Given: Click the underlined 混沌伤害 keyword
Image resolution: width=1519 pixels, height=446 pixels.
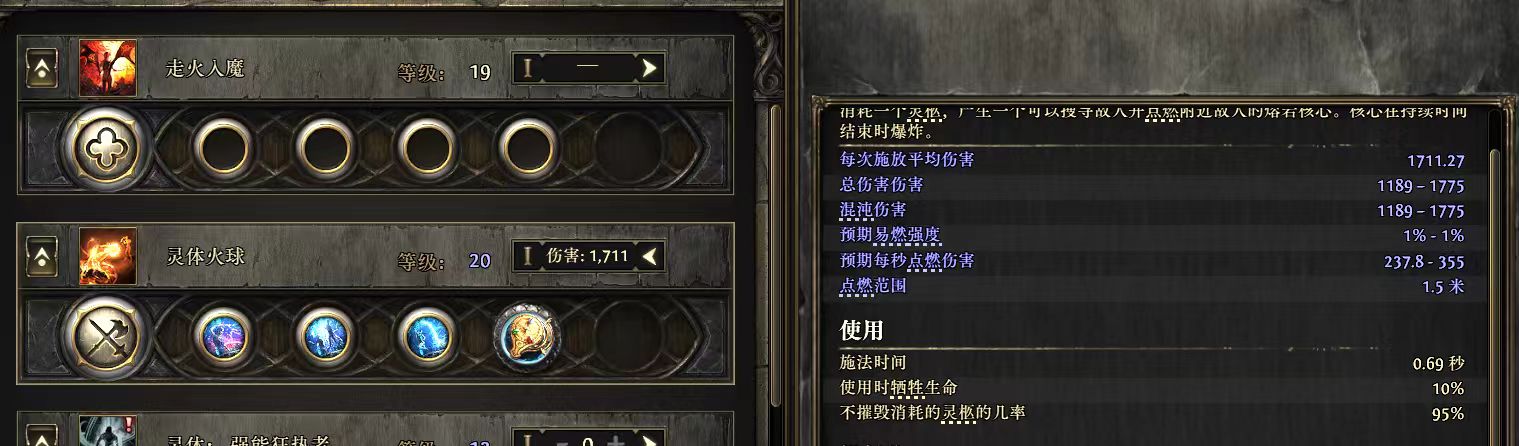Looking at the screenshot, I should [873, 210].
